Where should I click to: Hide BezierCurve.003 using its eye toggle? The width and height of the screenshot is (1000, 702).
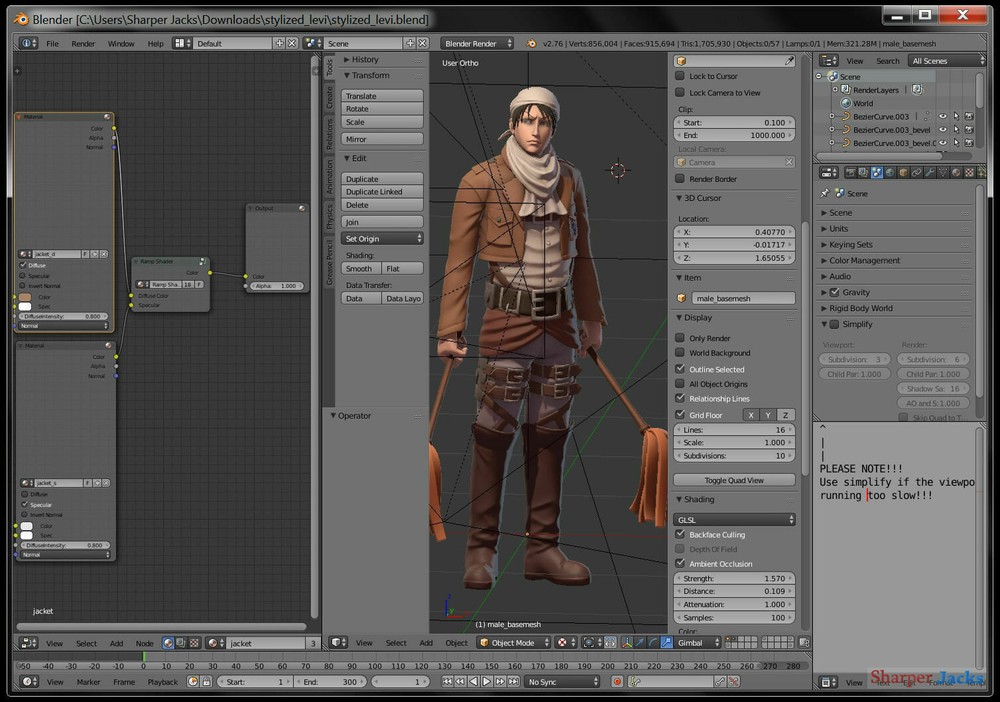coord(943,116)
